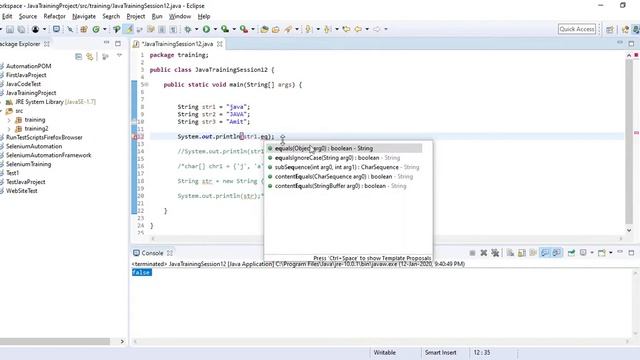Click Remove Launch X icon in Console
640x360 pixels.
point(484,253)
